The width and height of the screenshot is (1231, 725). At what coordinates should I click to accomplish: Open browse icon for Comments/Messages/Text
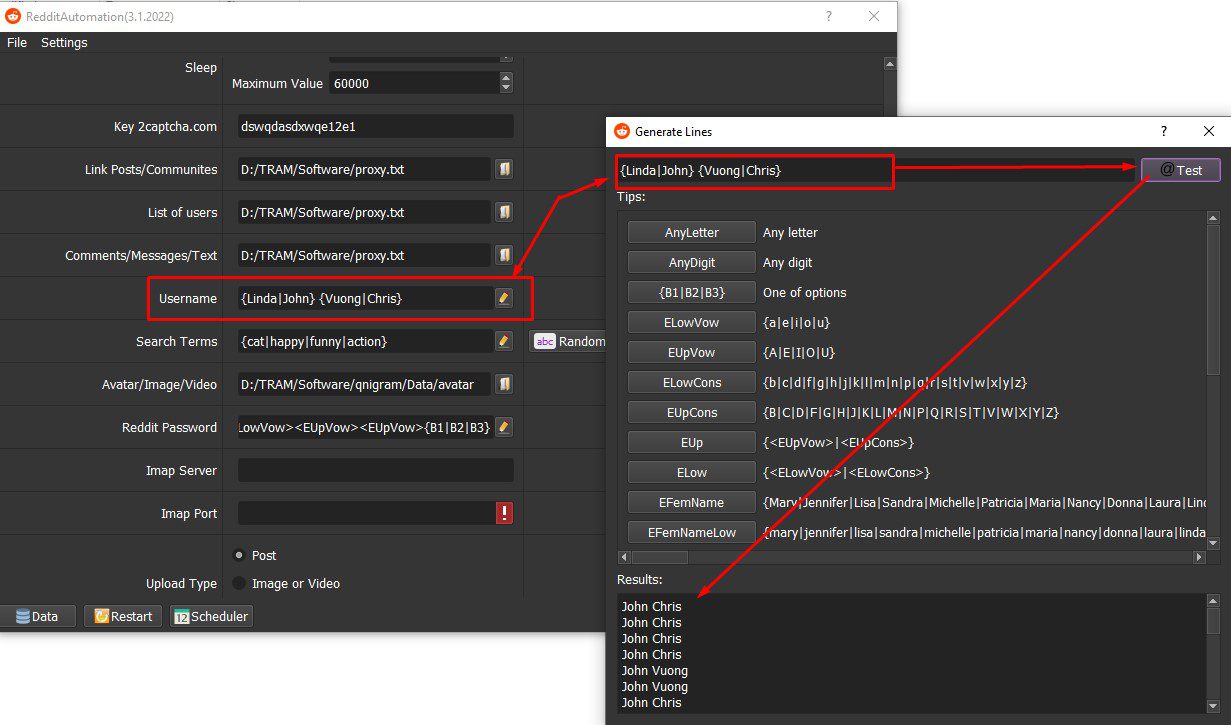click(505, 255)
